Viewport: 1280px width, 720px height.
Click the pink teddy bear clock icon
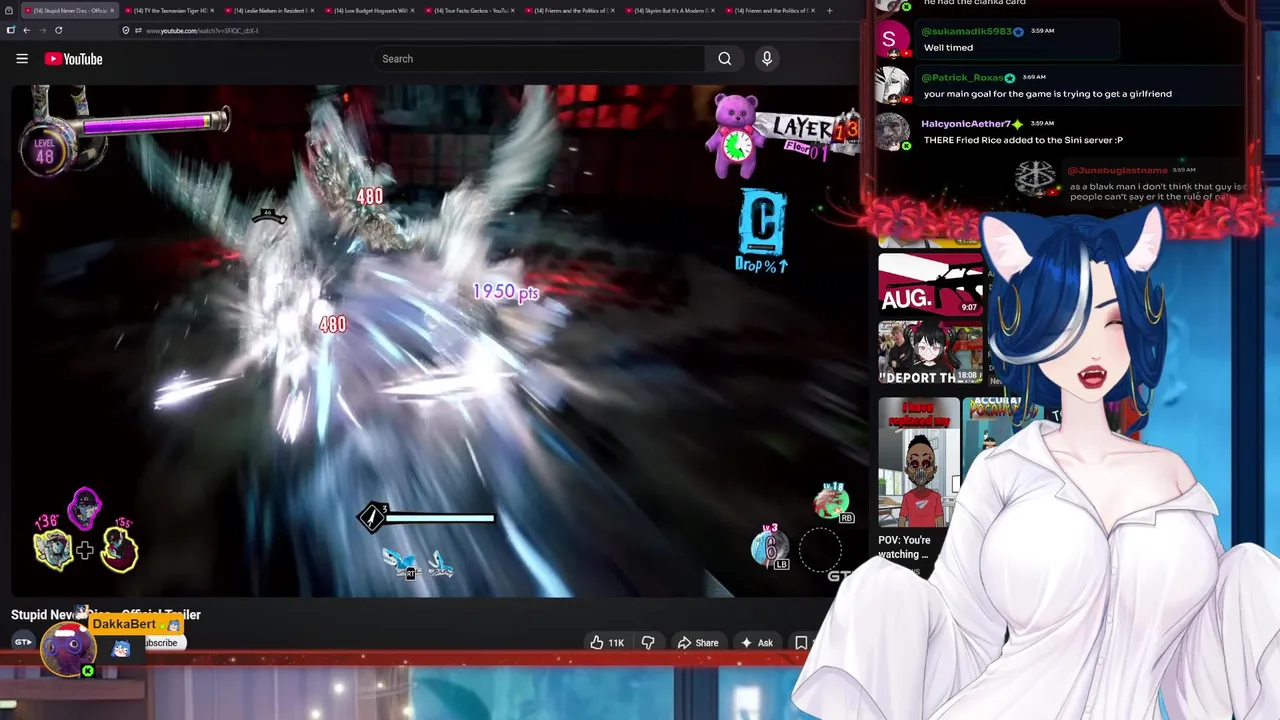pyautogui.click(x=736, y=137)
